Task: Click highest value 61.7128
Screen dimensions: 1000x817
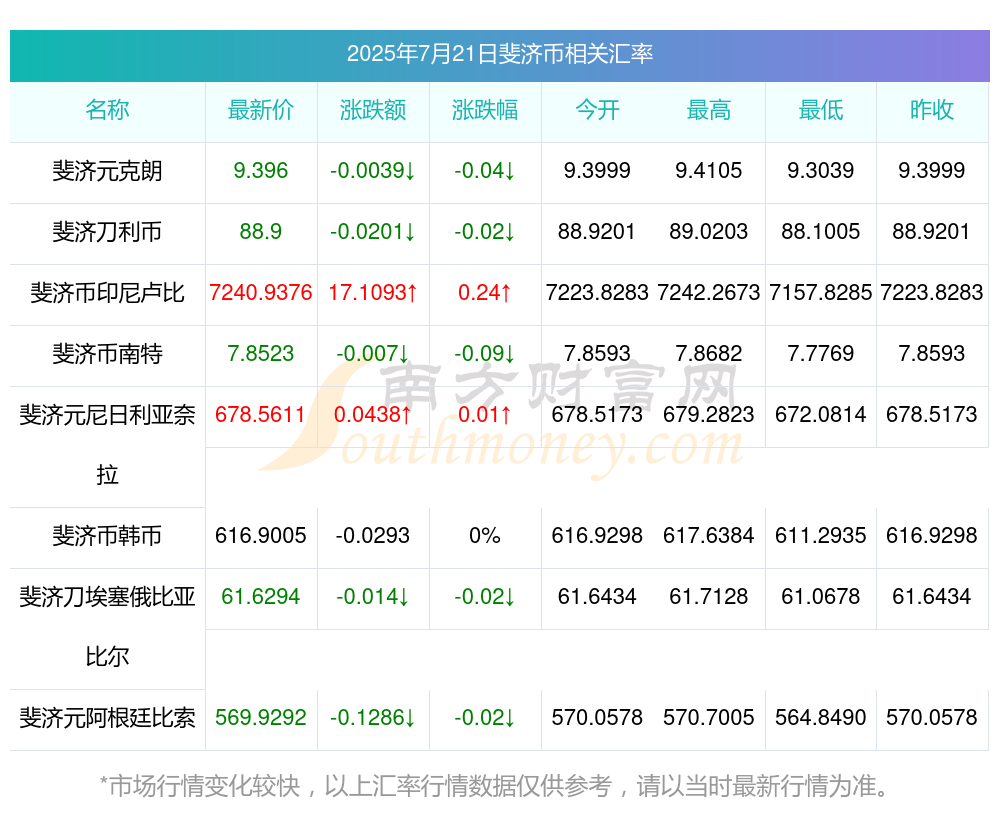Action: point(709,596)
